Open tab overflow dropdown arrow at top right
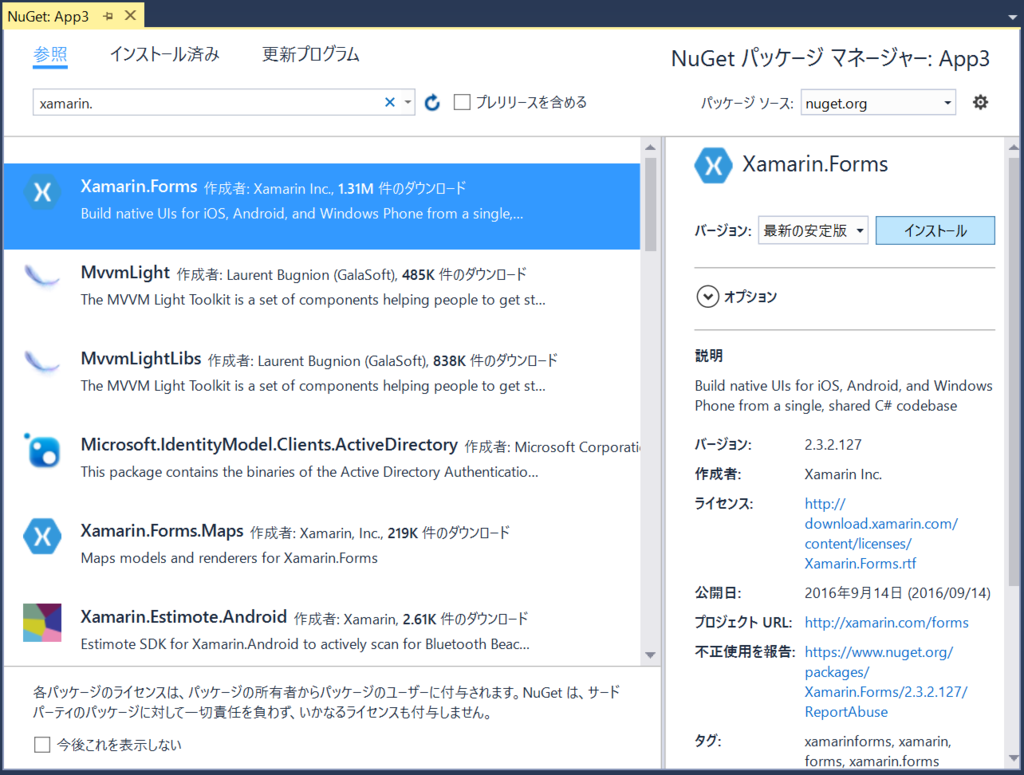The width and height of the screenshot is (1024, 775). tap(1012, 17)
